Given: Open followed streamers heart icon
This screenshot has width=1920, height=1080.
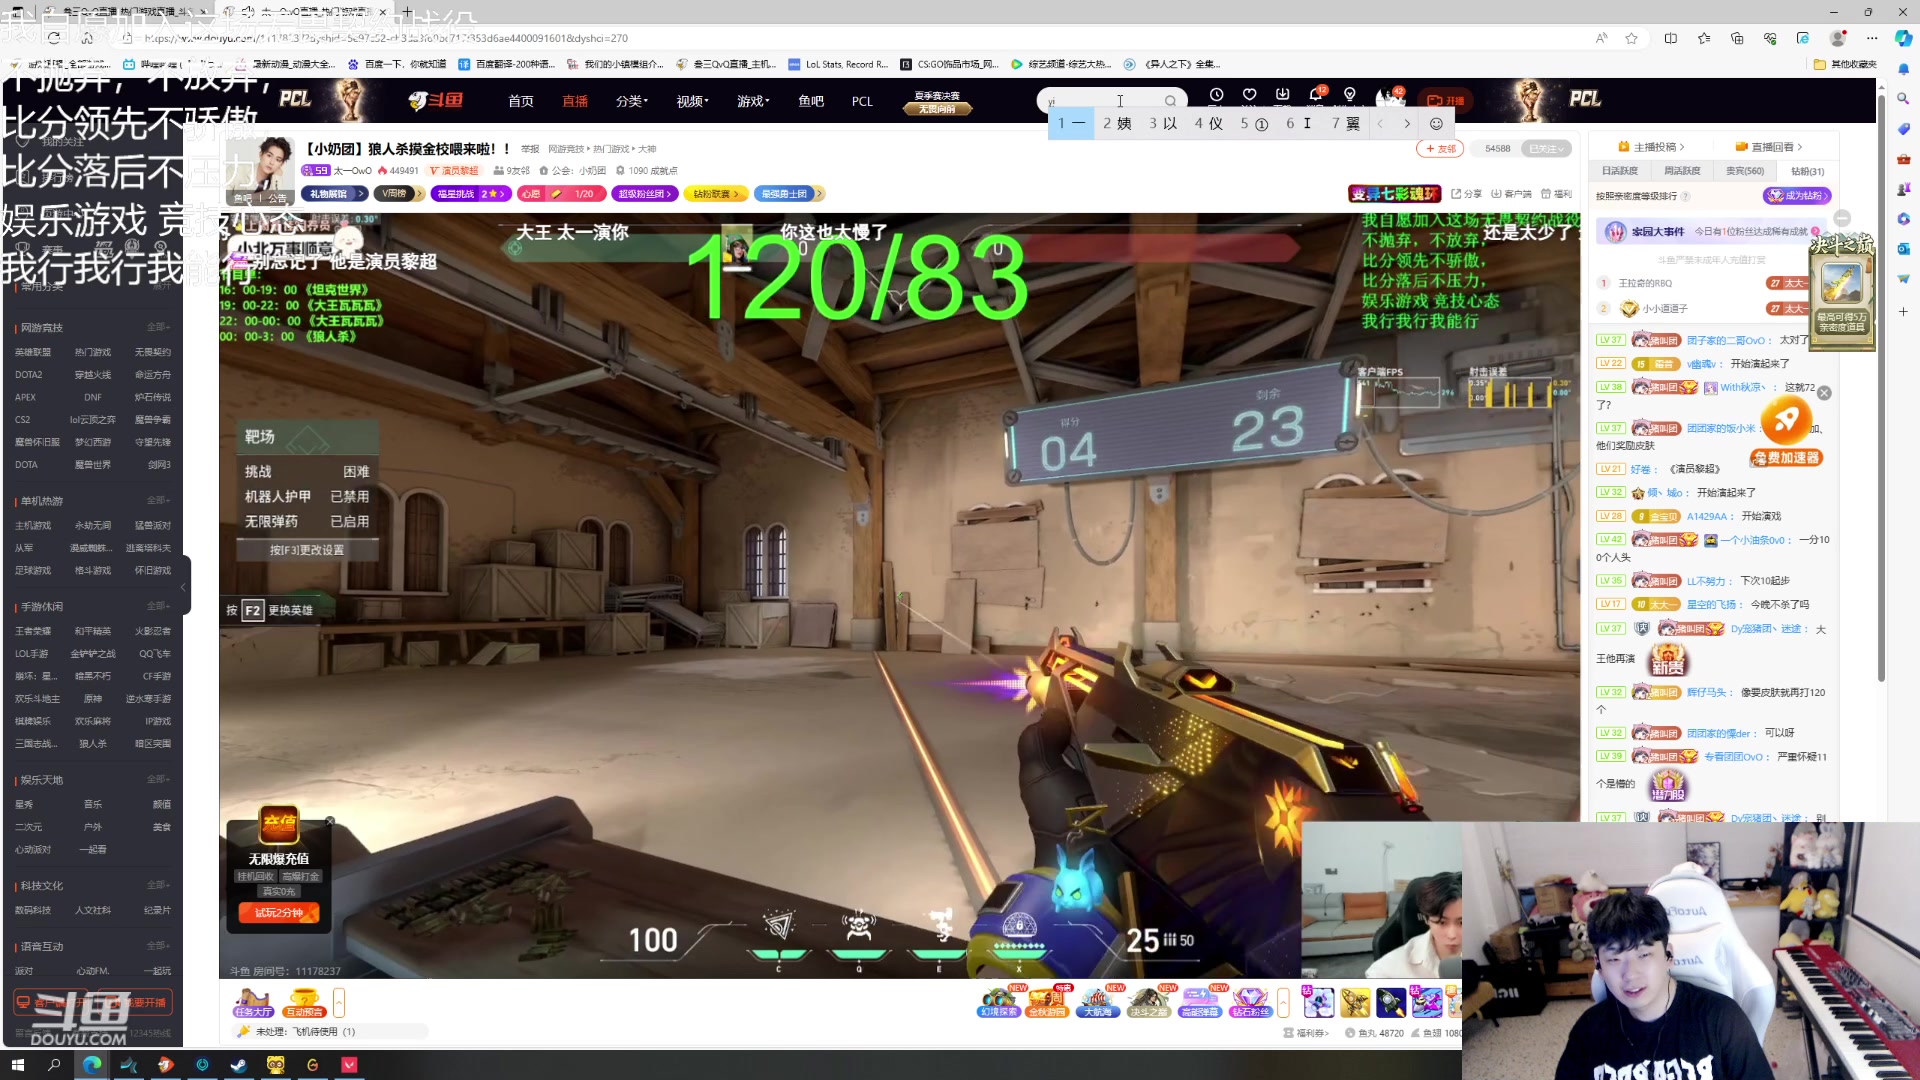Looking at the screenshot, I should (x=1249, y=95).
